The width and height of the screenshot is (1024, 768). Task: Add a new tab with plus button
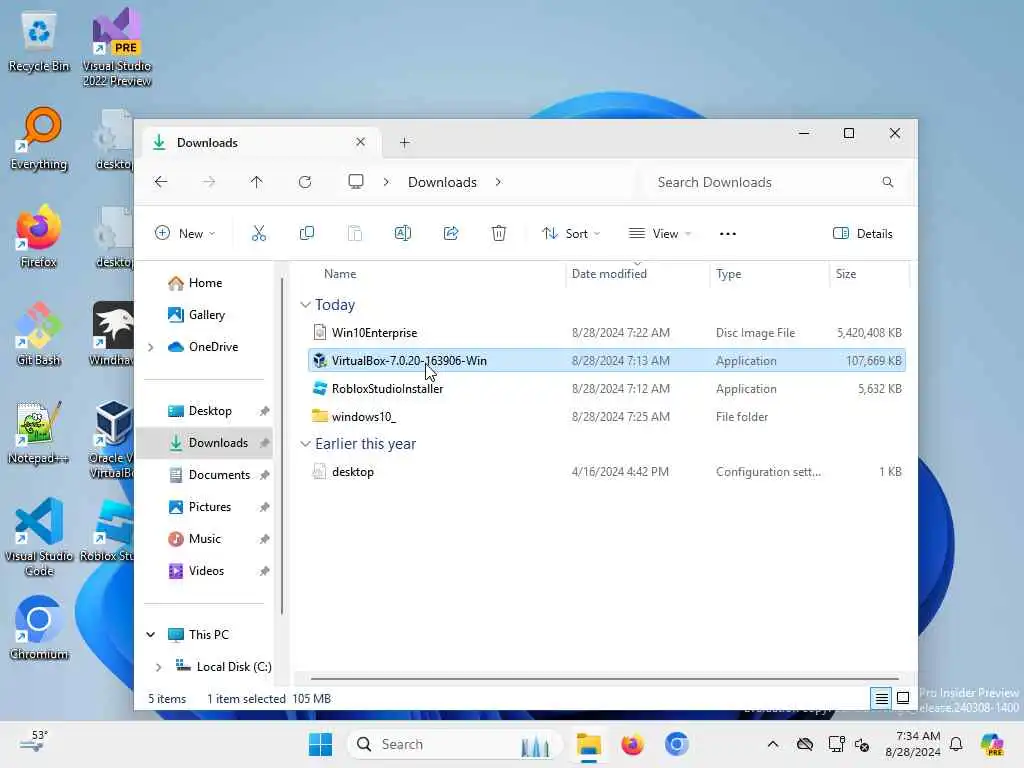(404, 142)
